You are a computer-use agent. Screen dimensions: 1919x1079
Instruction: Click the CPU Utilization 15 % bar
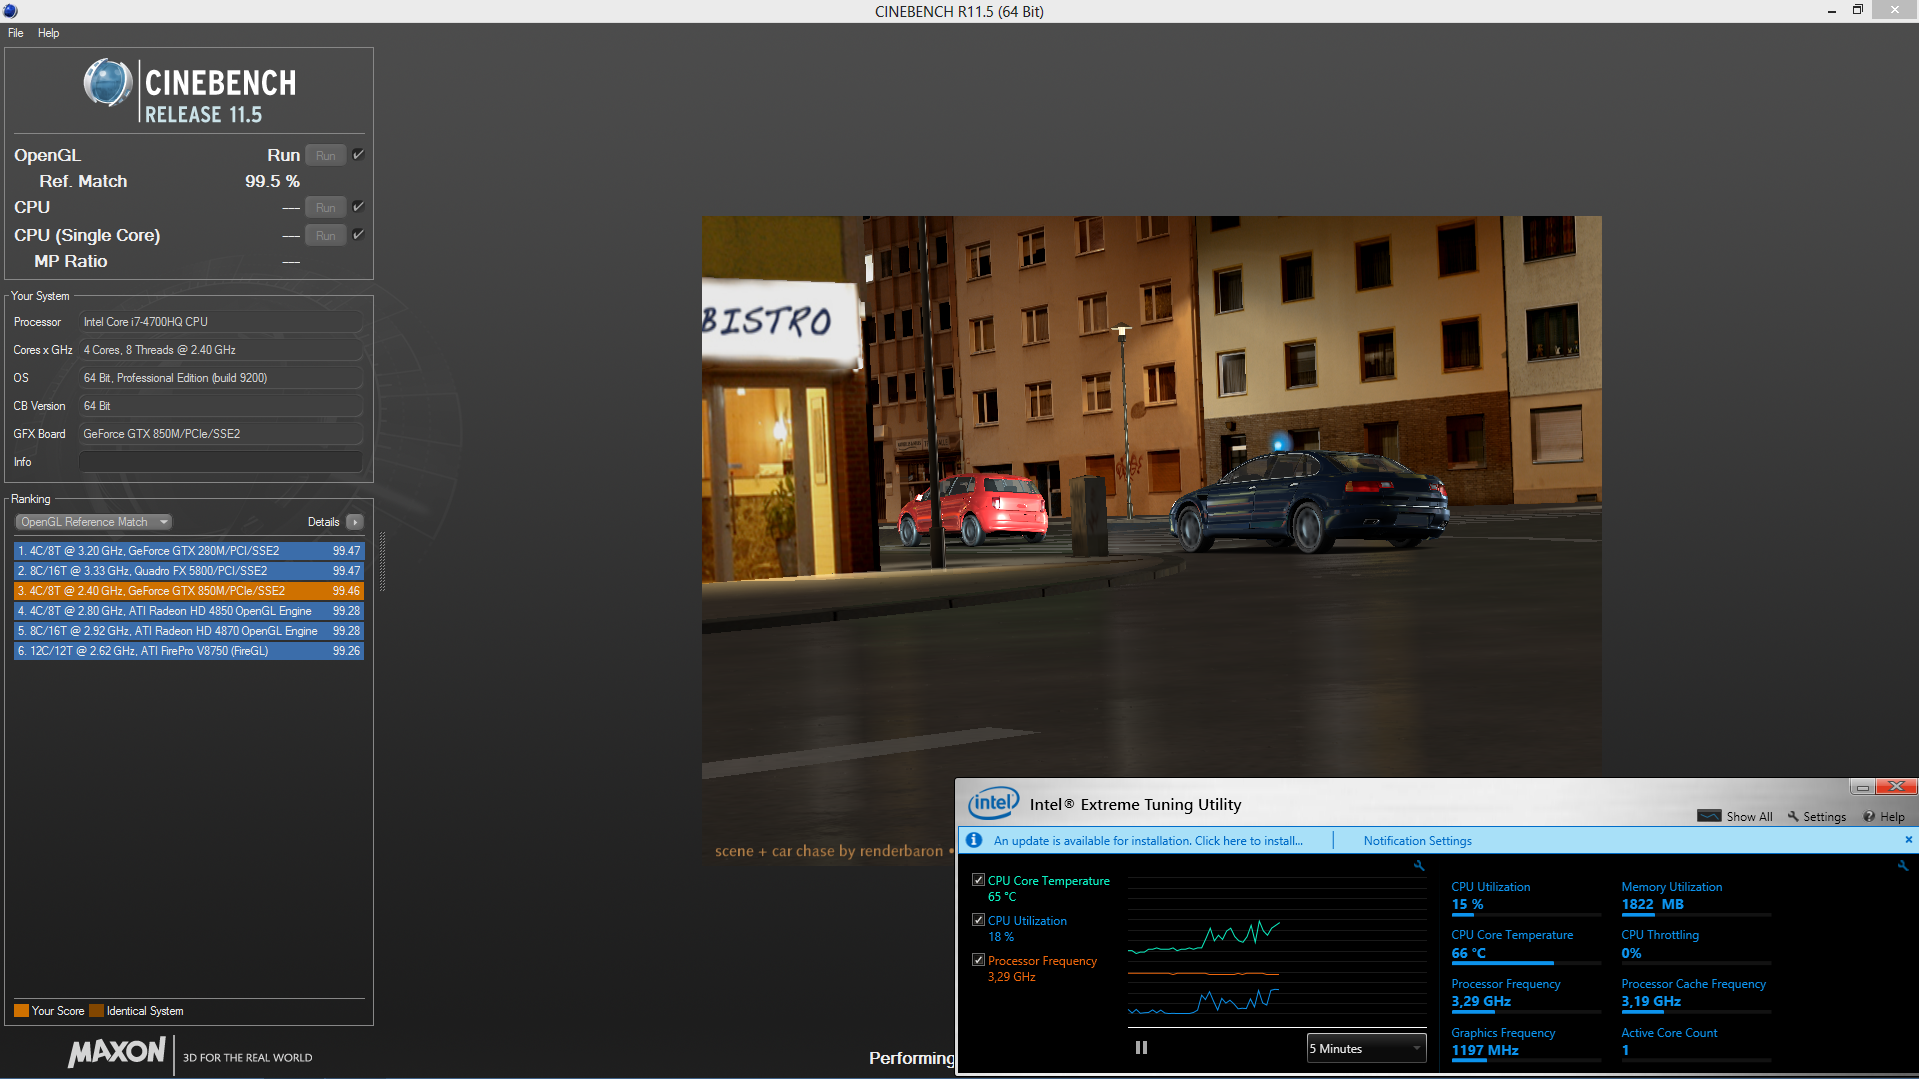pos(1526,914)
